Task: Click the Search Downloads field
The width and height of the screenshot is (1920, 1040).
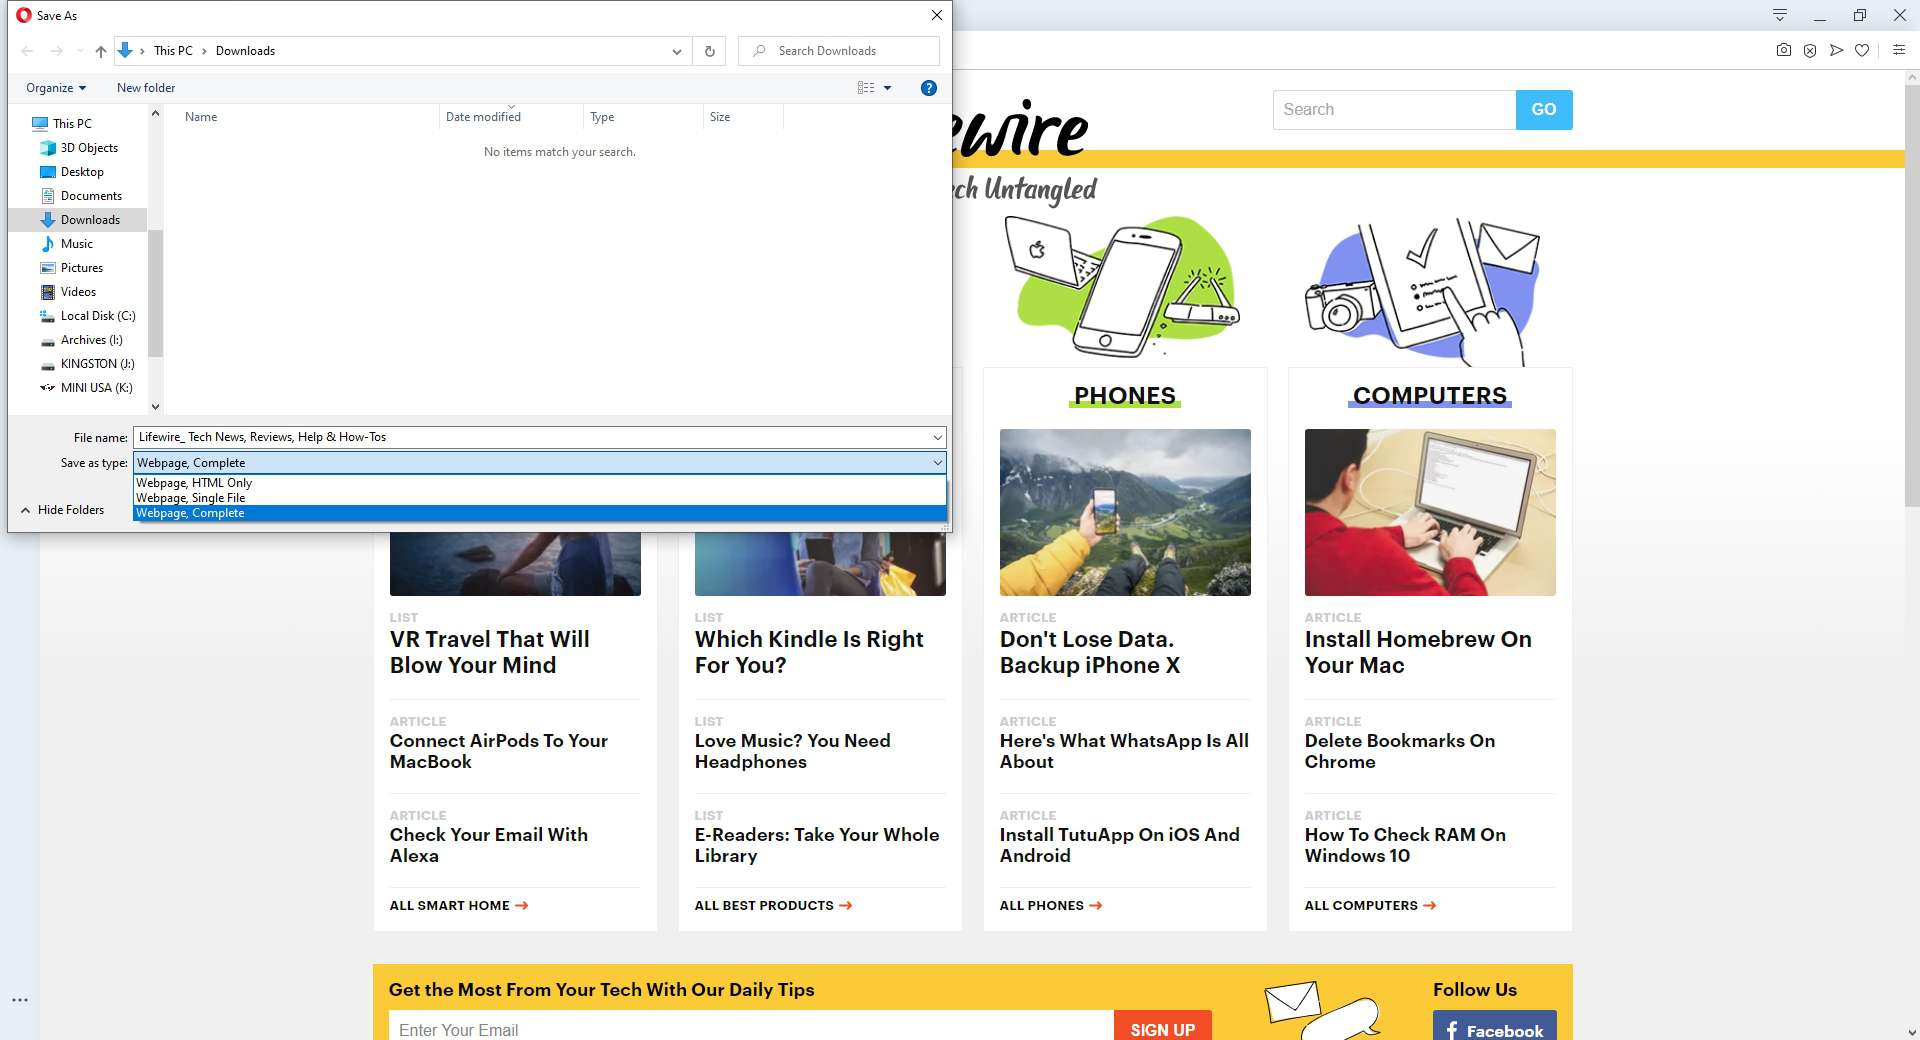Action: (839, 51)
